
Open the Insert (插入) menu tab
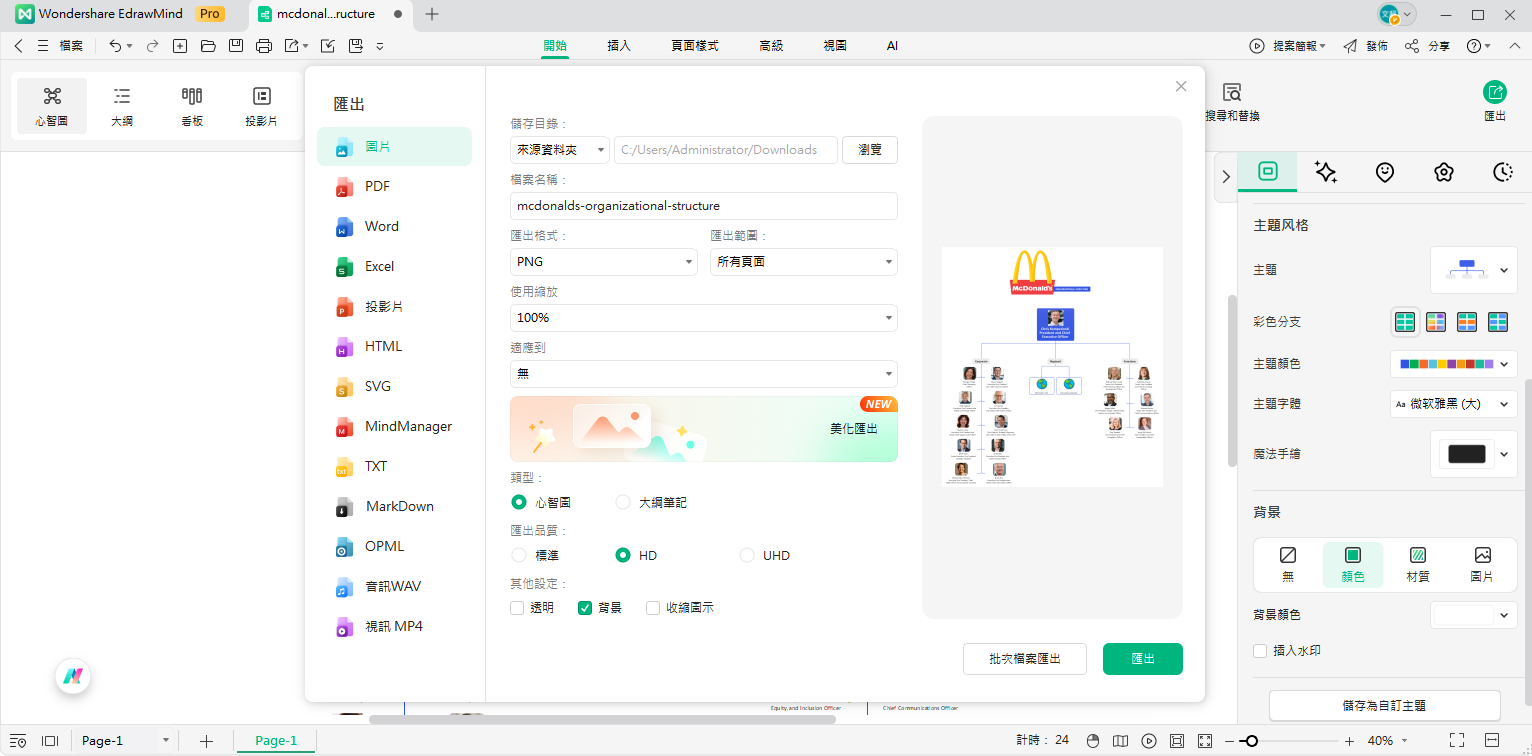click(619, 46)
